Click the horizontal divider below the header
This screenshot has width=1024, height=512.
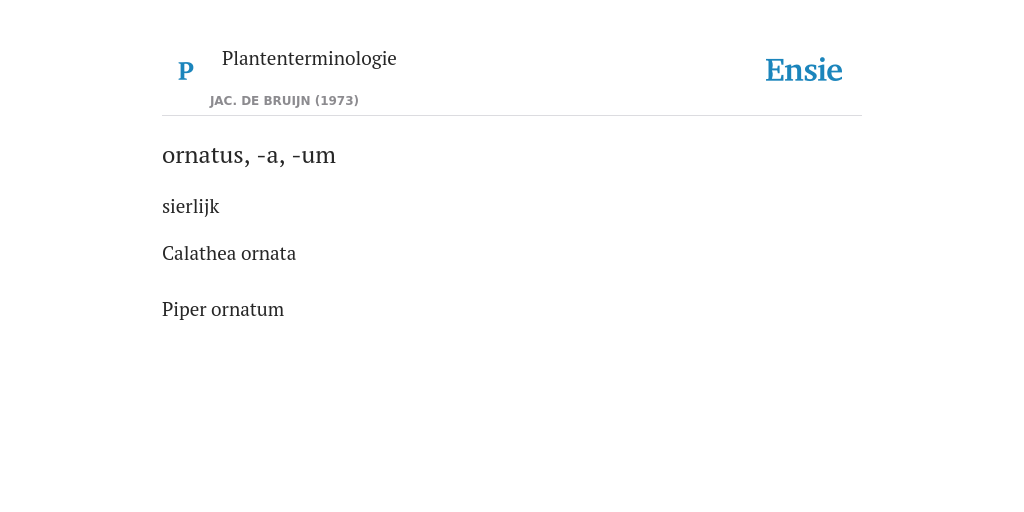(512, 116)
